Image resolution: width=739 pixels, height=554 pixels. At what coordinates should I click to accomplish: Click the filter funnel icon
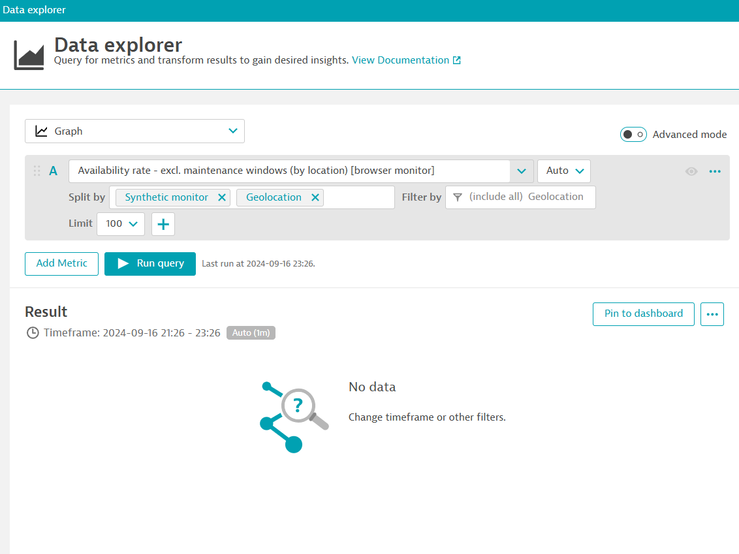coord(457,198)
